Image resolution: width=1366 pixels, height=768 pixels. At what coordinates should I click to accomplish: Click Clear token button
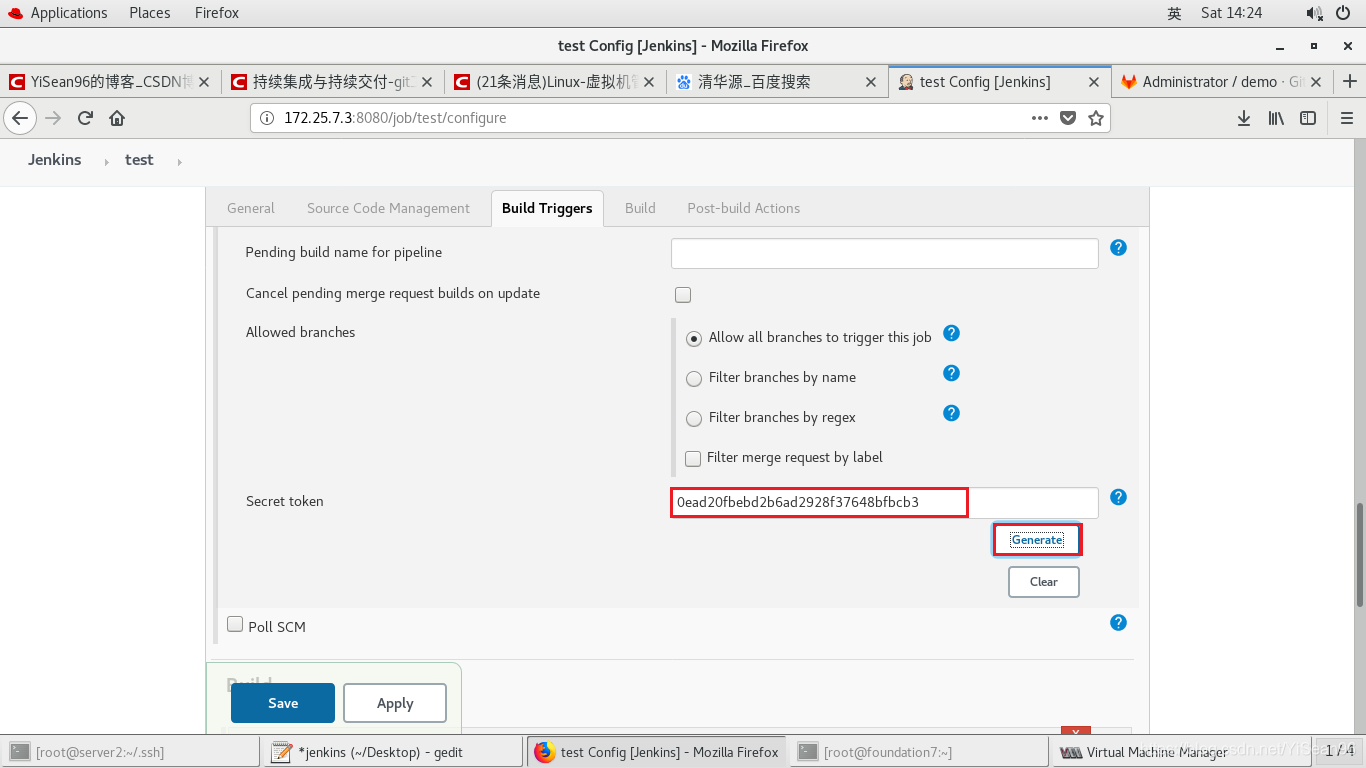click(1043, 582)
